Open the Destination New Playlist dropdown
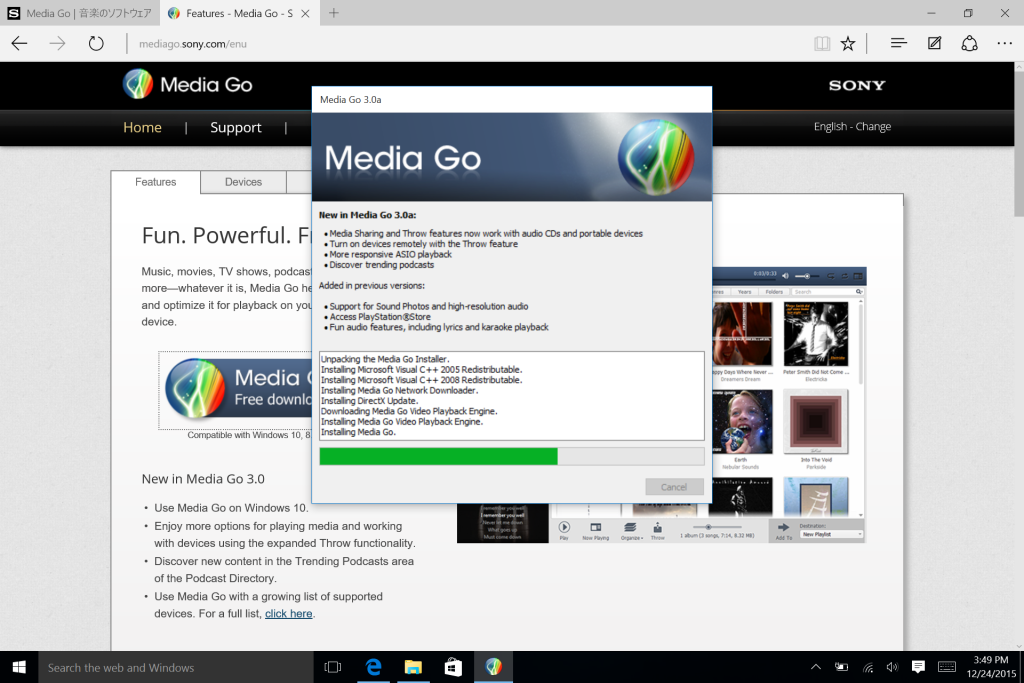 click(x=832, y=534)
